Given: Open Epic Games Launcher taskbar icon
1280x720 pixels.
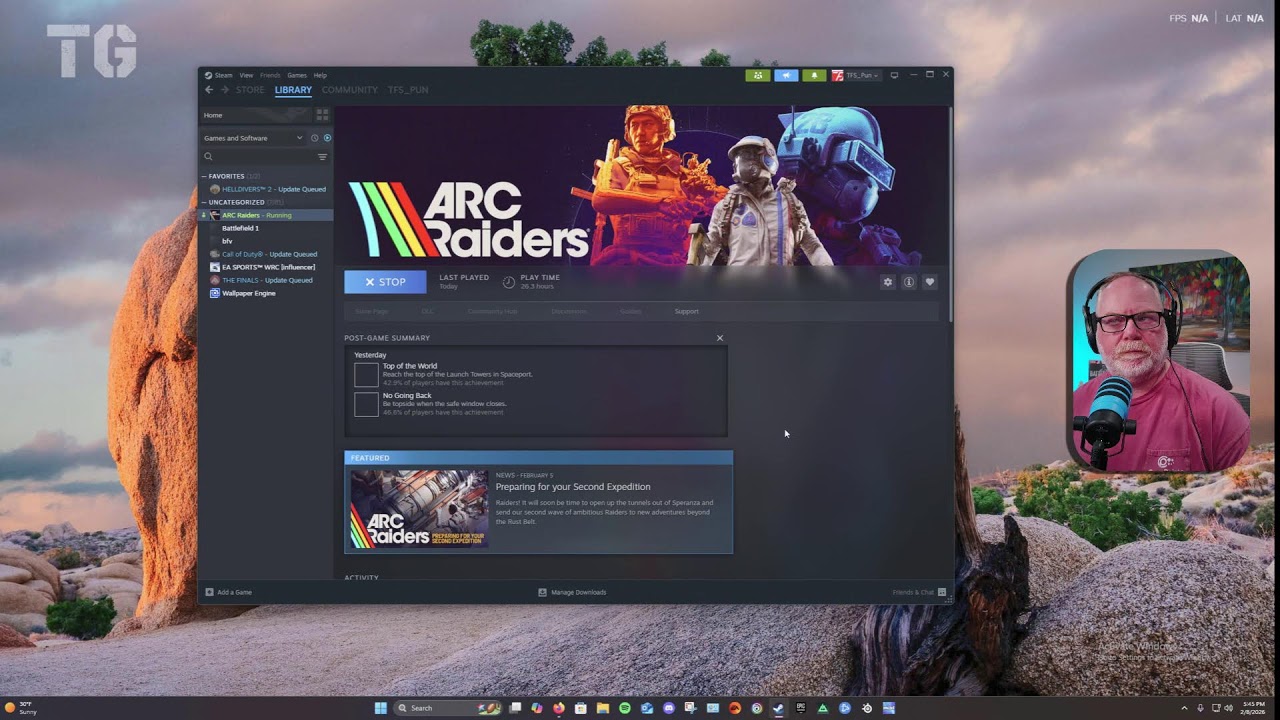Looking at the screenshot, I should (x=801, y=708).
